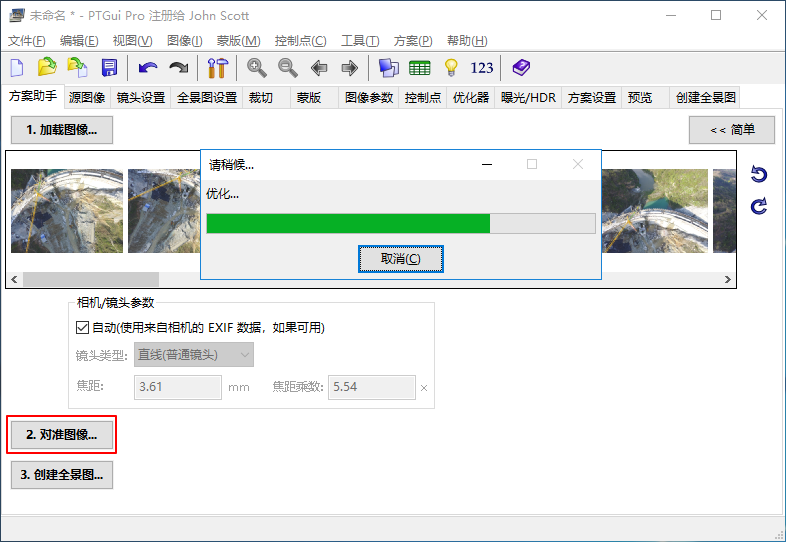The width and height of the screenshot is (786, 542).
Task: Open the control point table green grid icon
Action: pos(420,68)
